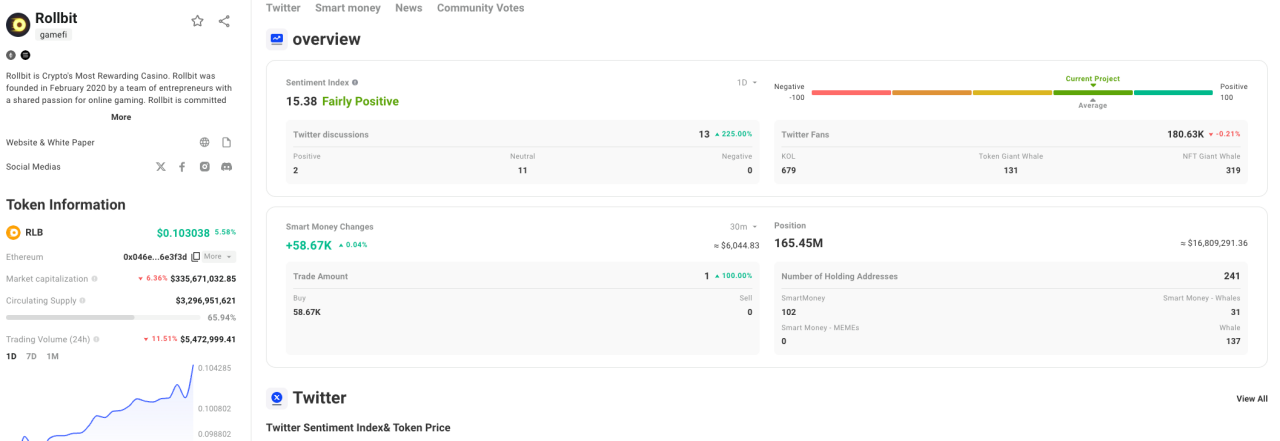Image resolution: width=1280 pixels, height=441 pixels.
Task: Open Rollbit's X (Twitter) profile
Action: pyautogui.click(x=160, y=167)
